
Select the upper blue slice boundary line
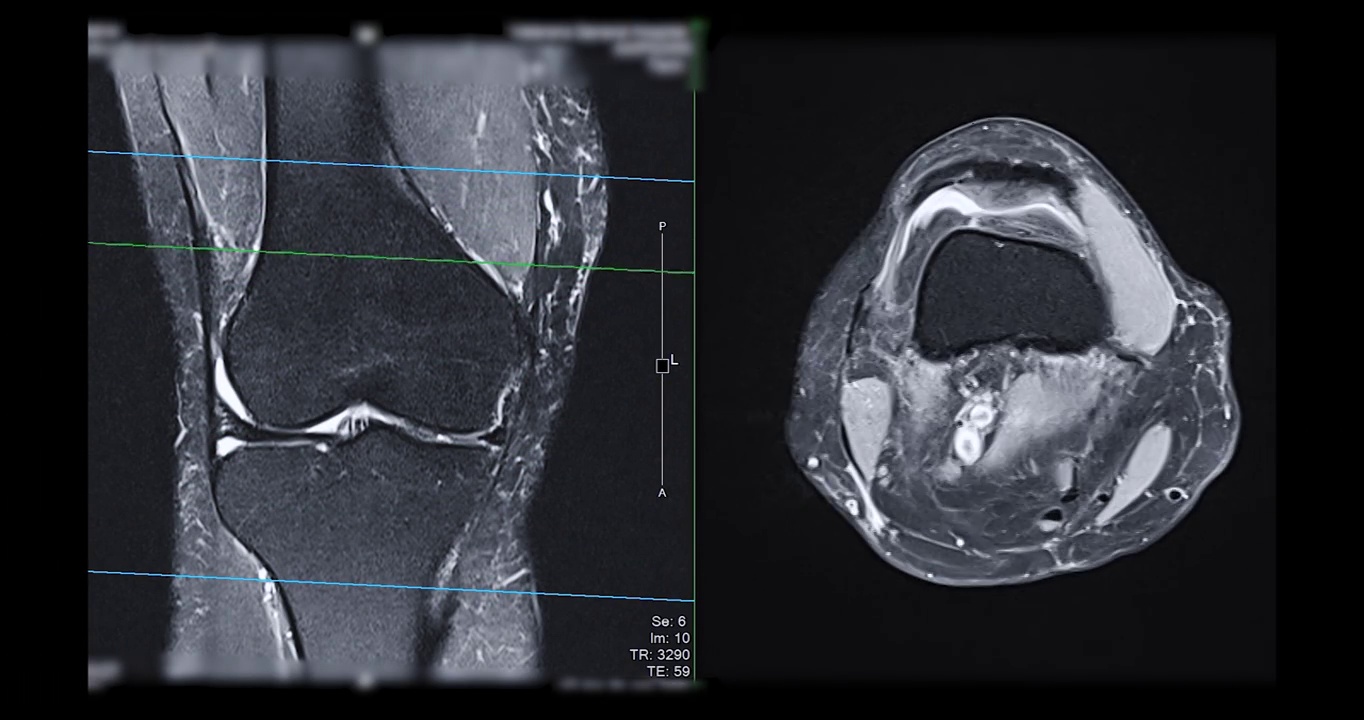pyautogui.click(x=391, y=167)
